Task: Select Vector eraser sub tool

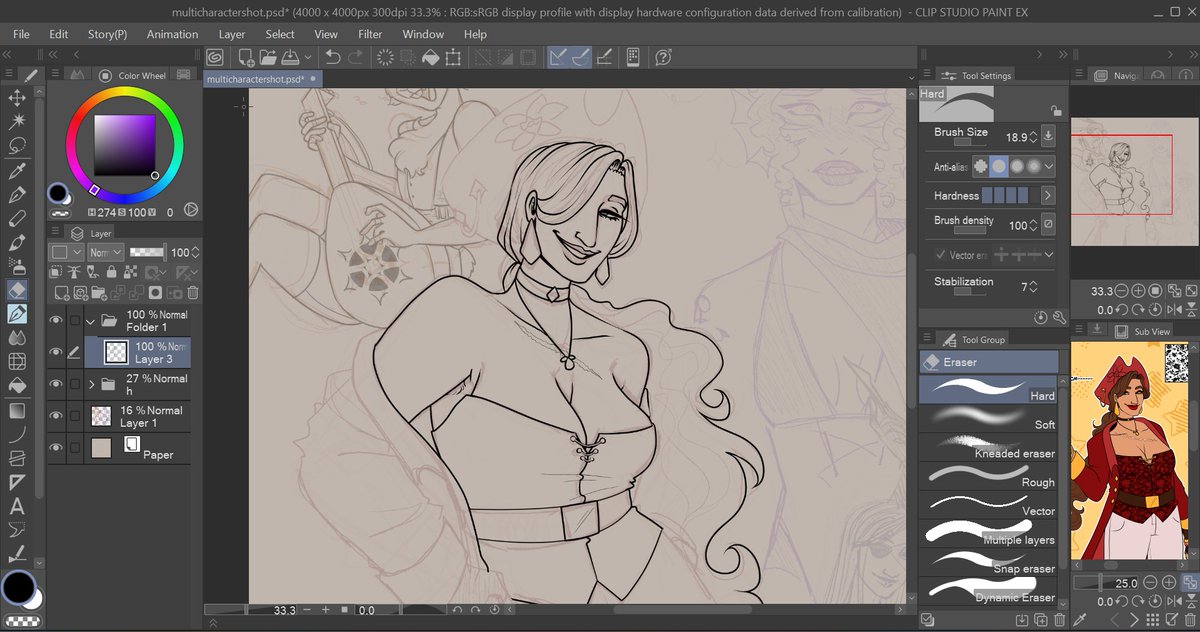Action: 988,505
